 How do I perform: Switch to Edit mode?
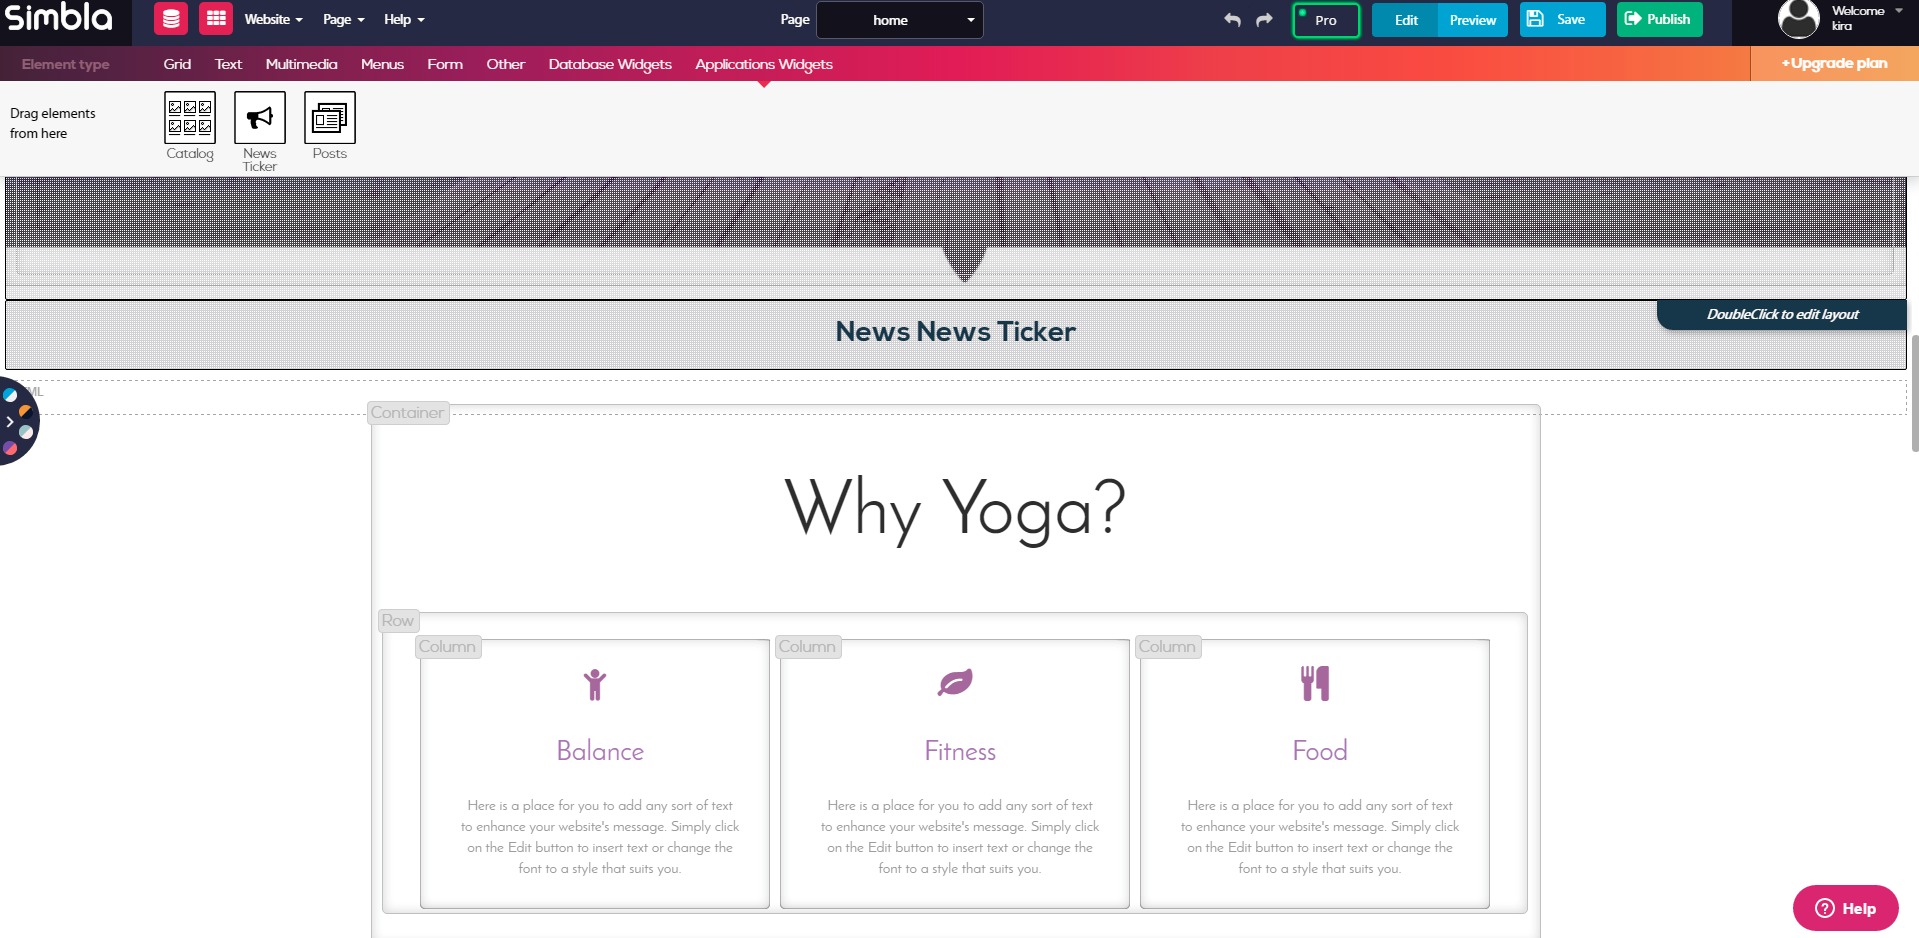[x=1405, y=20]
